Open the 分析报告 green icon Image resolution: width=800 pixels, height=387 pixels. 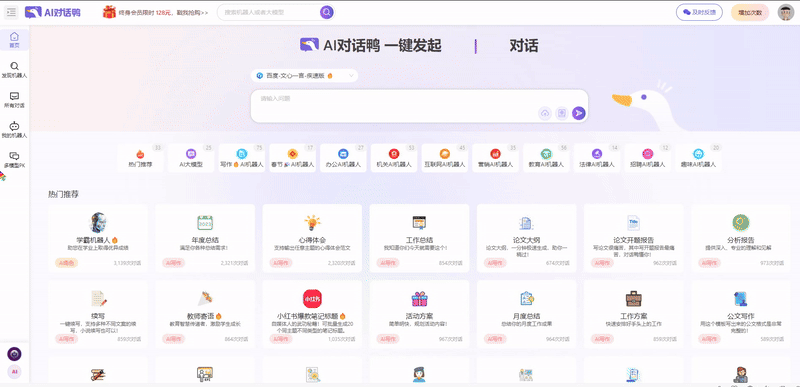click(x=740, y=222)
